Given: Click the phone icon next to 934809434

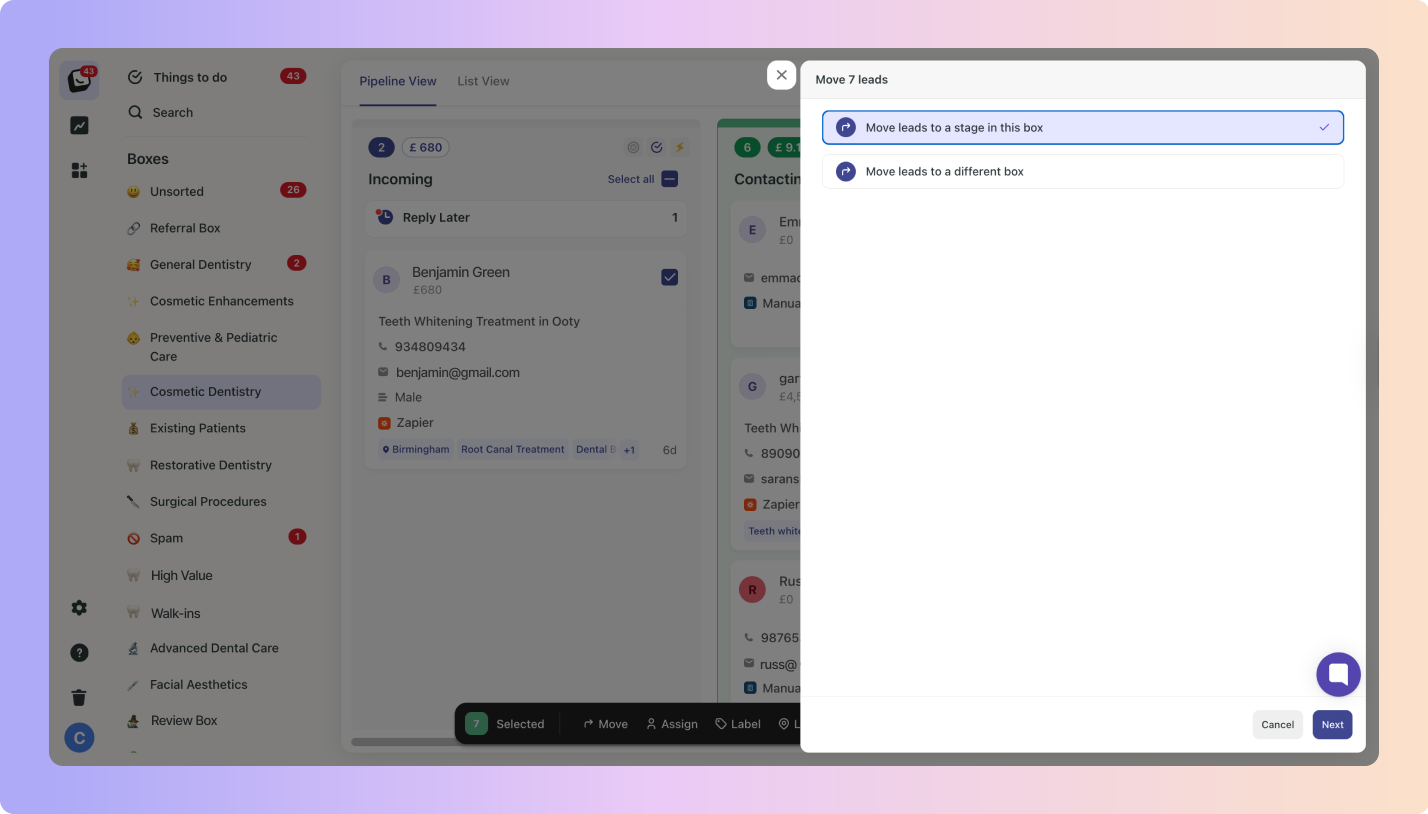Looking at the screenshot, I should point(383,347).
